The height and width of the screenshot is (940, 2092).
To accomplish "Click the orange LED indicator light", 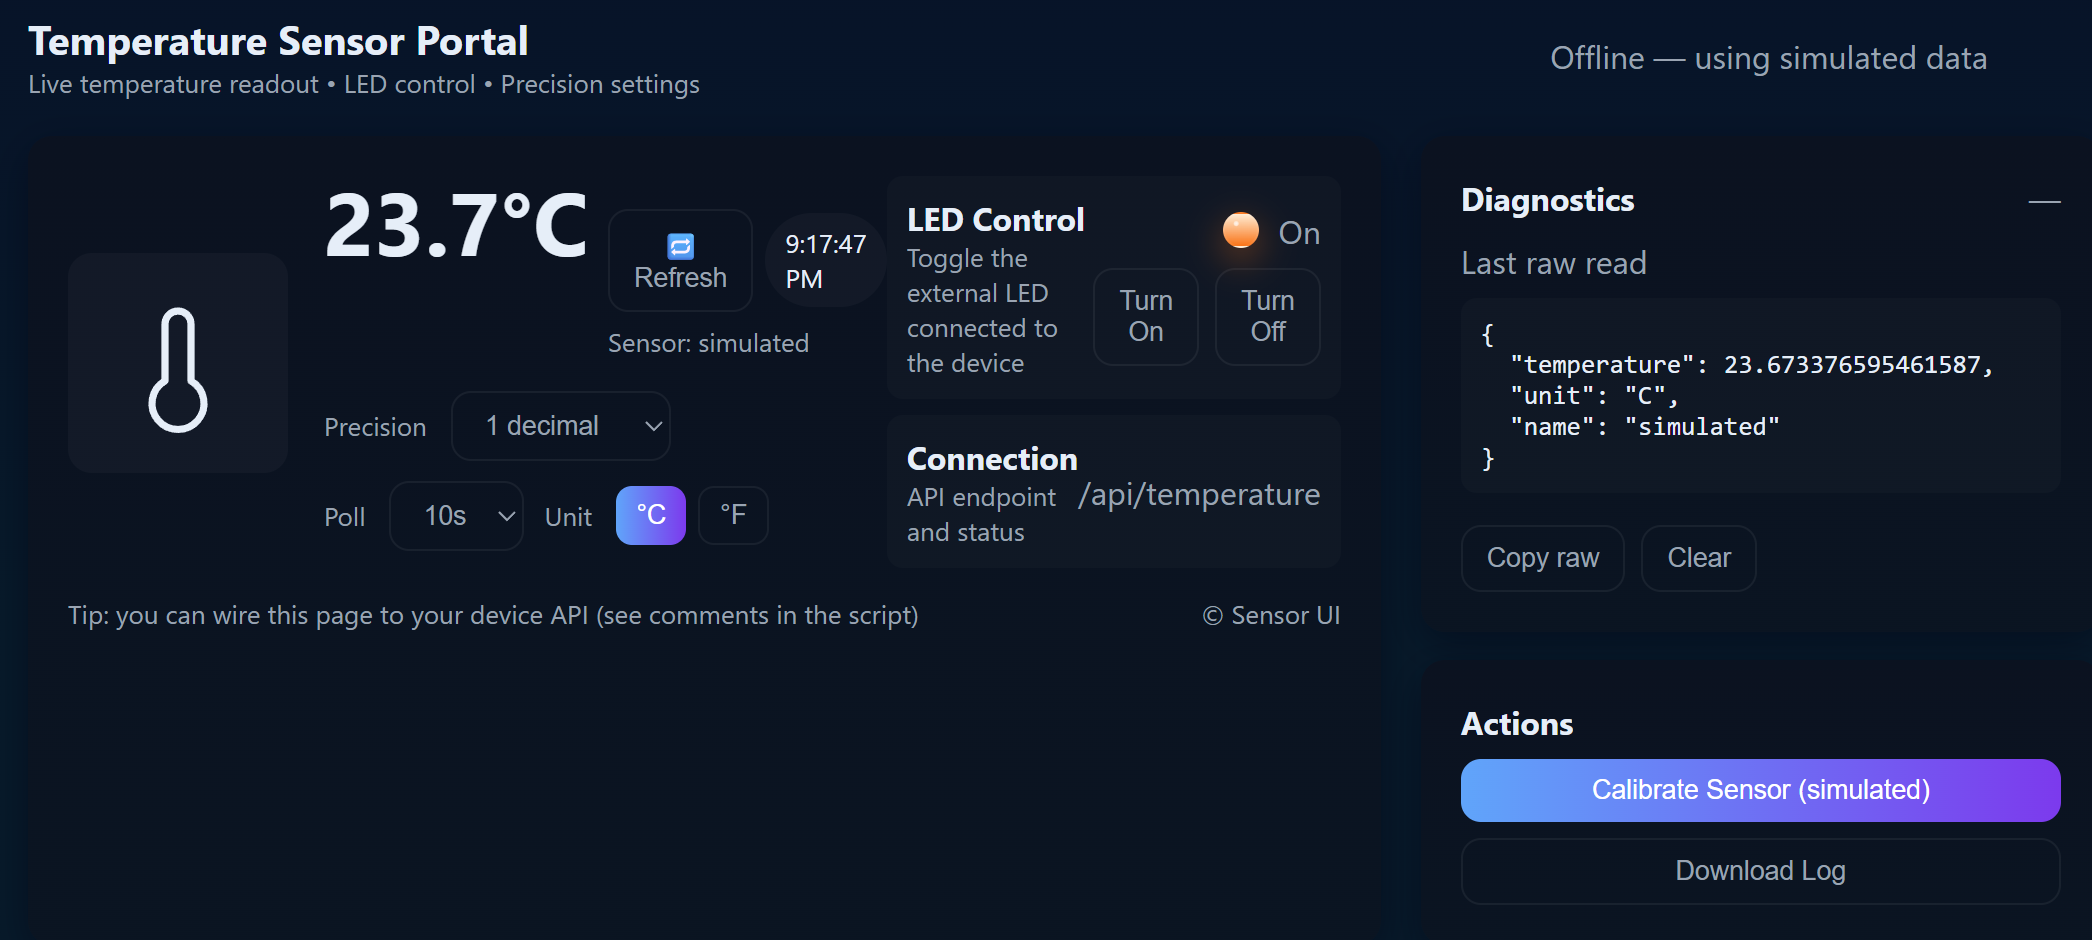I will click(1241, 231).
